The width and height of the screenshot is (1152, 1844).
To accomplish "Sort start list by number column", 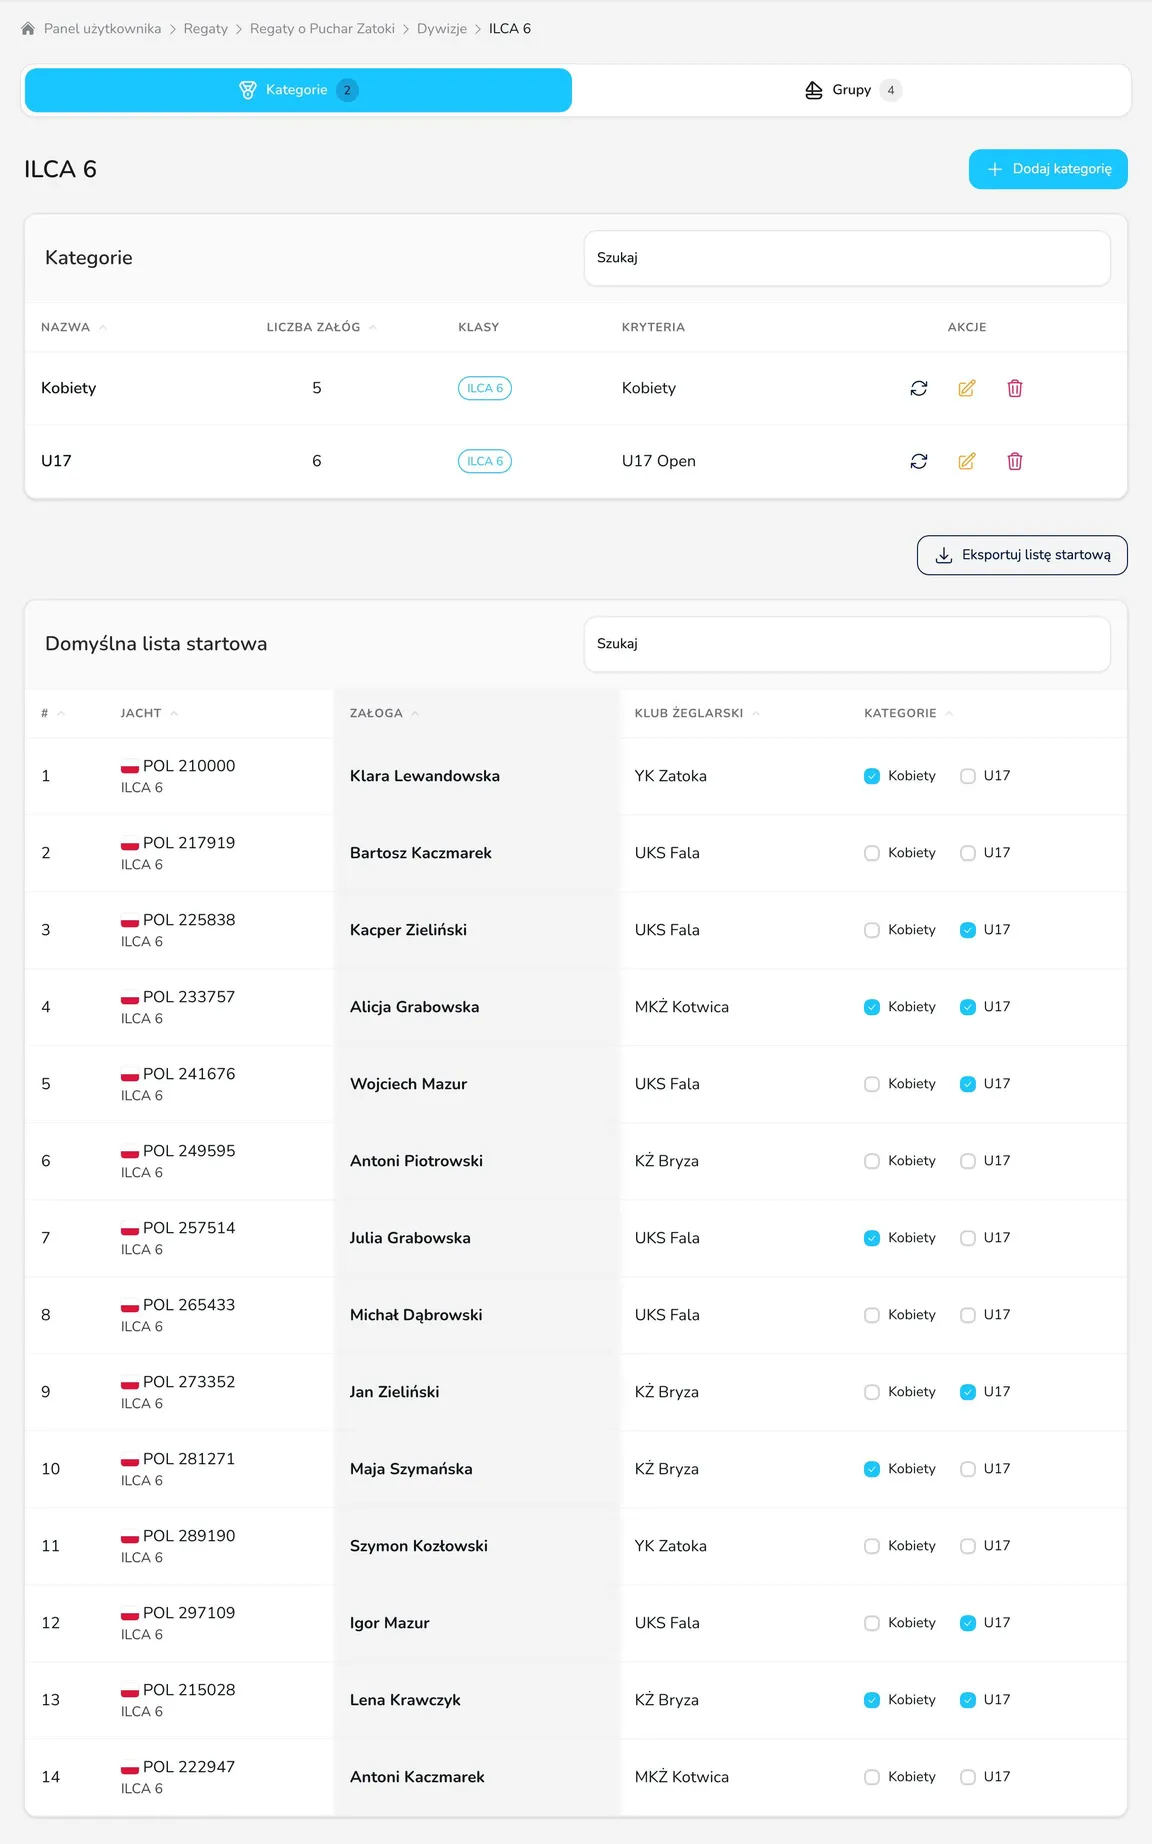I will [x=52, y=713].
